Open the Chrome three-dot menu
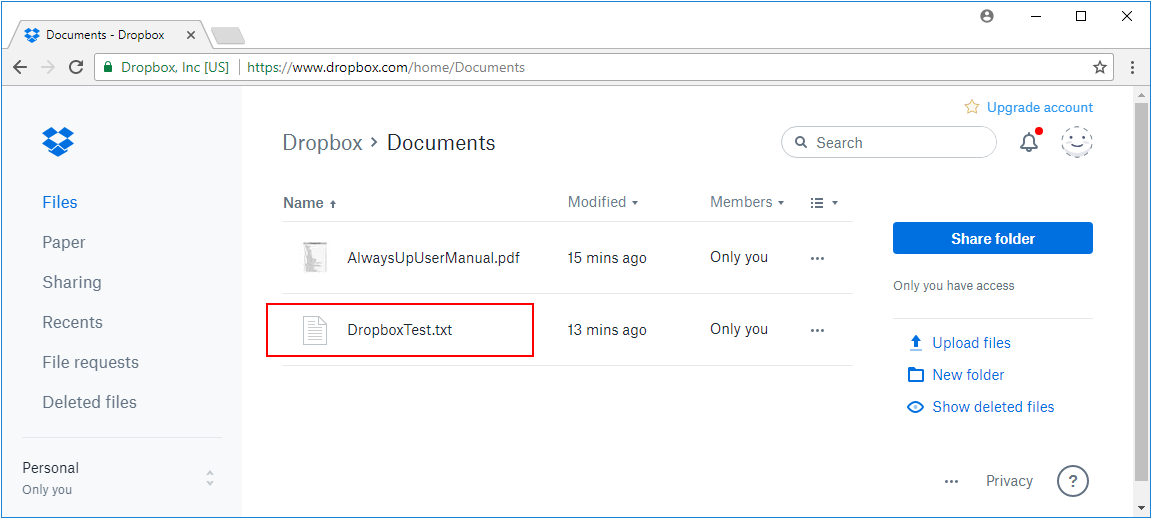 [x=1134, y=68]
